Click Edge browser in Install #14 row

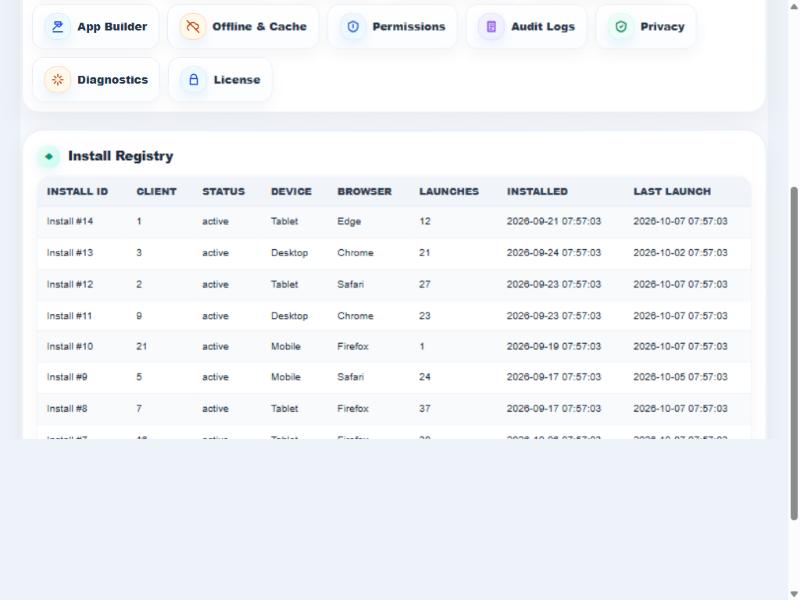[x=349, y=221]
